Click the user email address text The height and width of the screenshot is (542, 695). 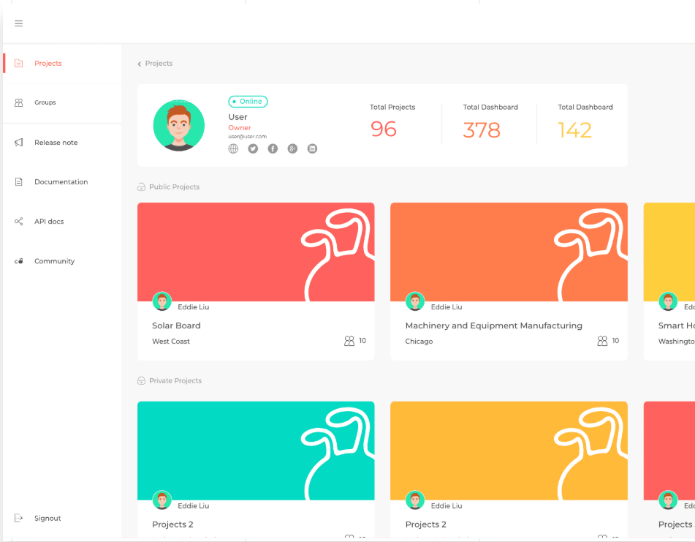click(247, 136)
